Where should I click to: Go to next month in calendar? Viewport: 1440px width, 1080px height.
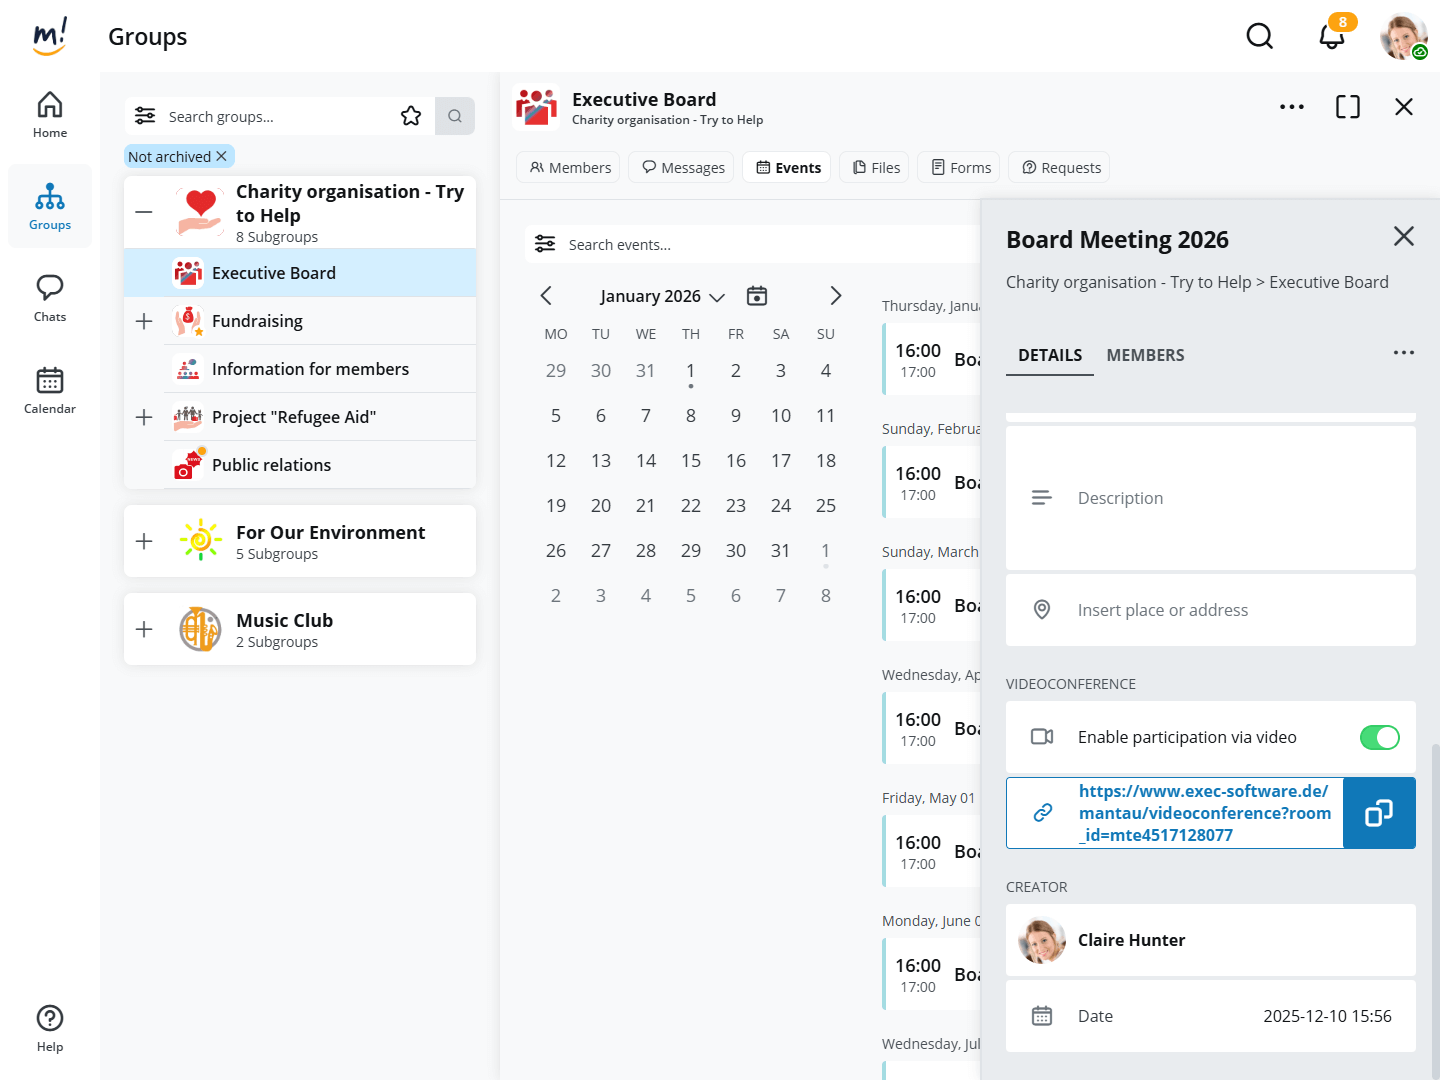(835, 296)
